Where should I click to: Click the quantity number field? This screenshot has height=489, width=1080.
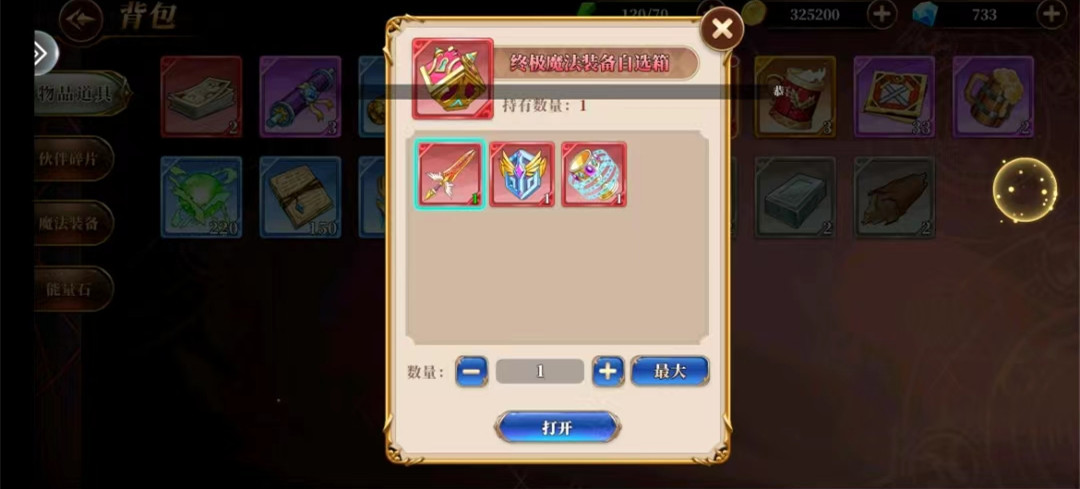(x=540, y=371)
